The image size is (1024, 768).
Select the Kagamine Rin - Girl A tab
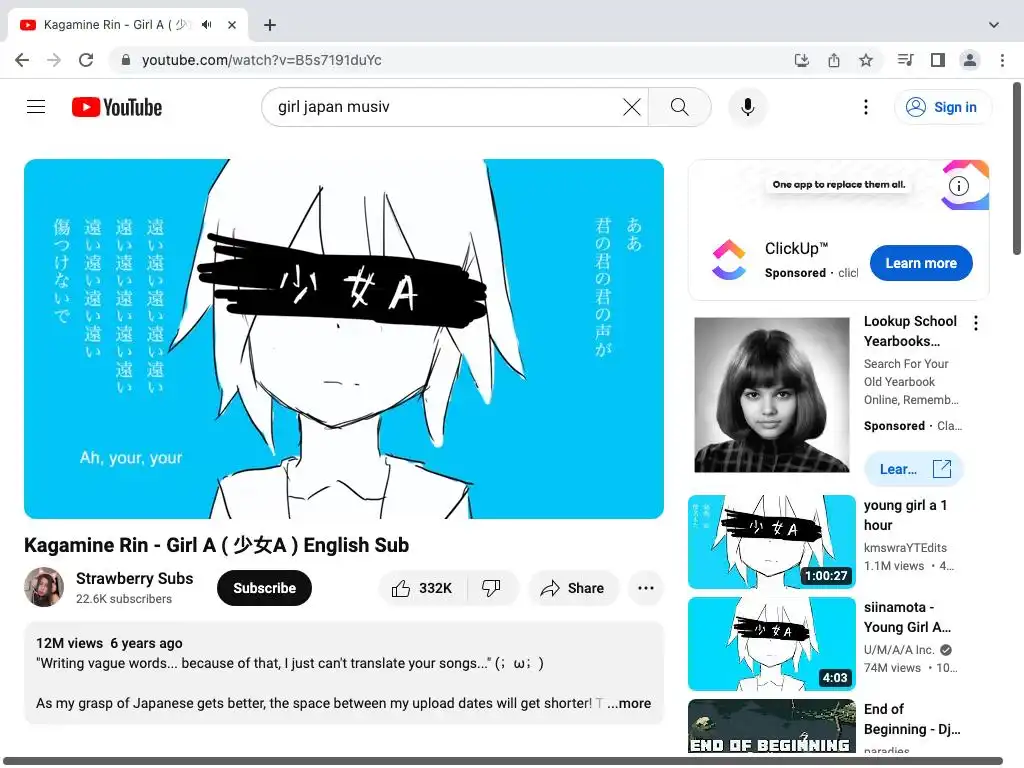[x=128, y=25]
